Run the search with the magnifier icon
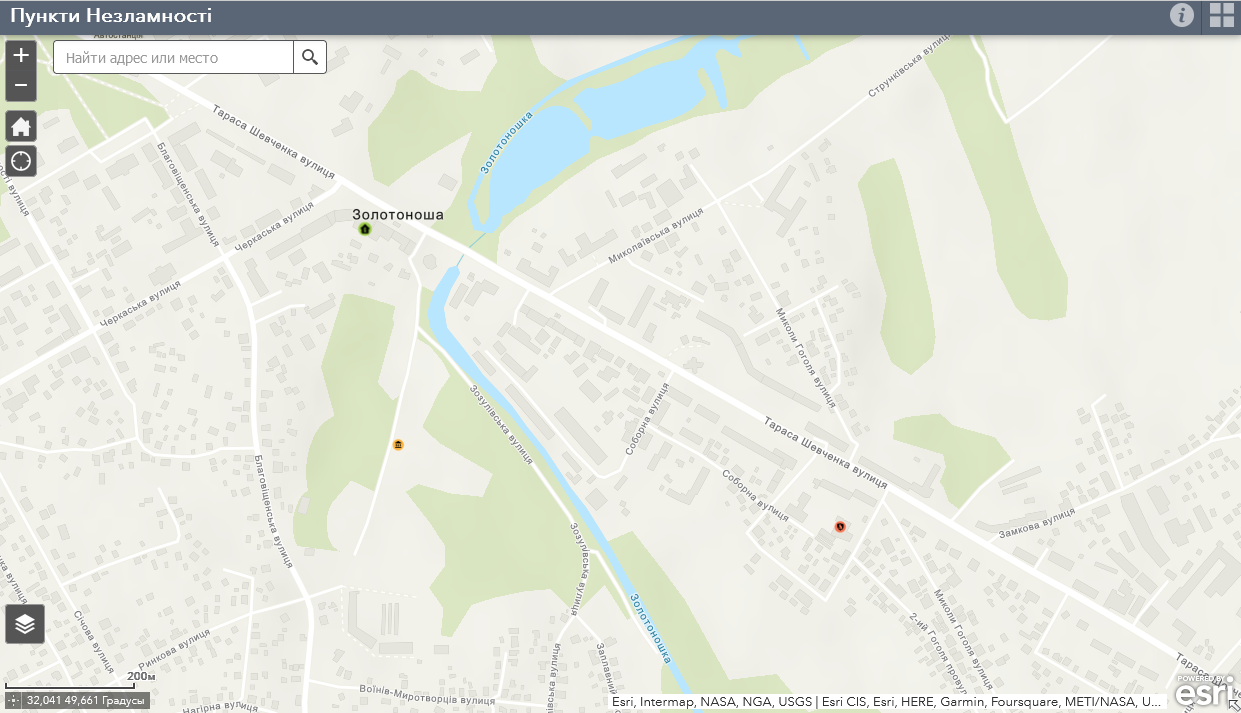Screen dimensions: 1241x713 click(x=310, y=57)
